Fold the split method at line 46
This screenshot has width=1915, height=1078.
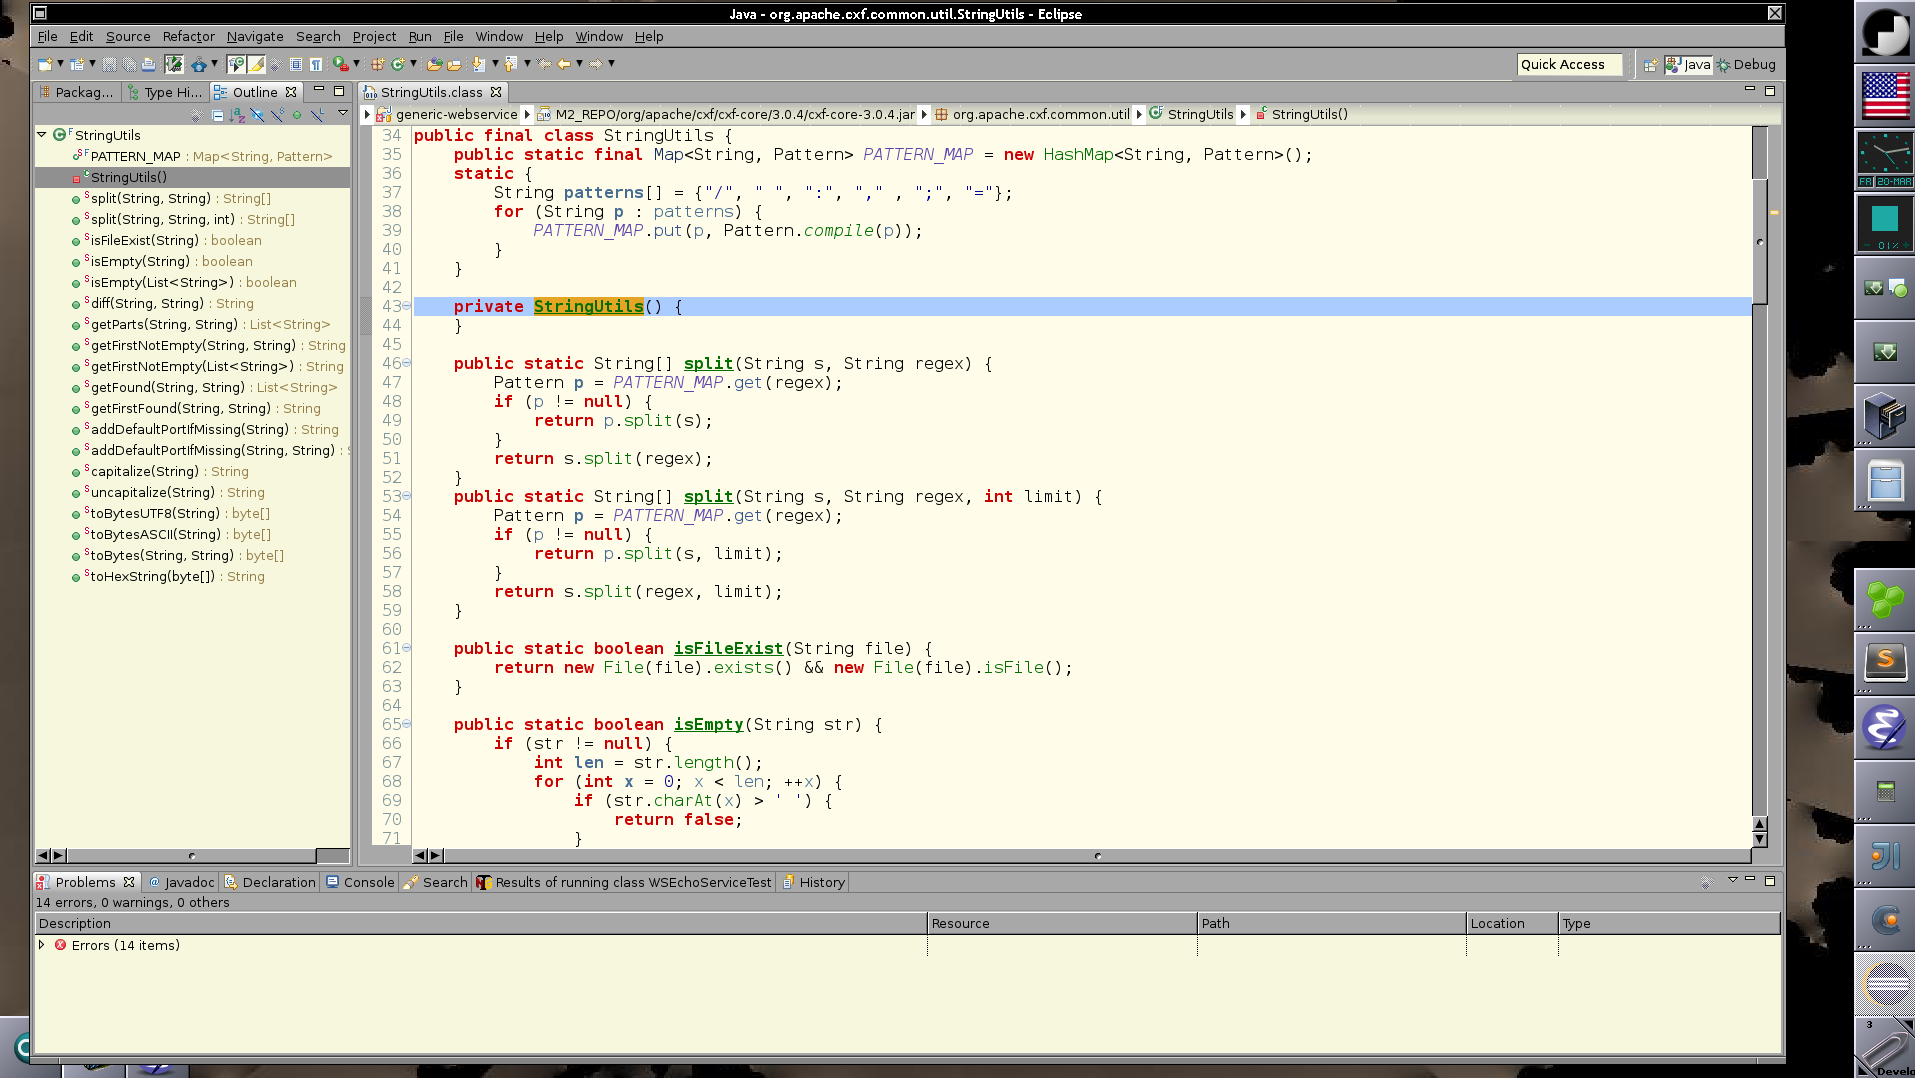point(406,363)
